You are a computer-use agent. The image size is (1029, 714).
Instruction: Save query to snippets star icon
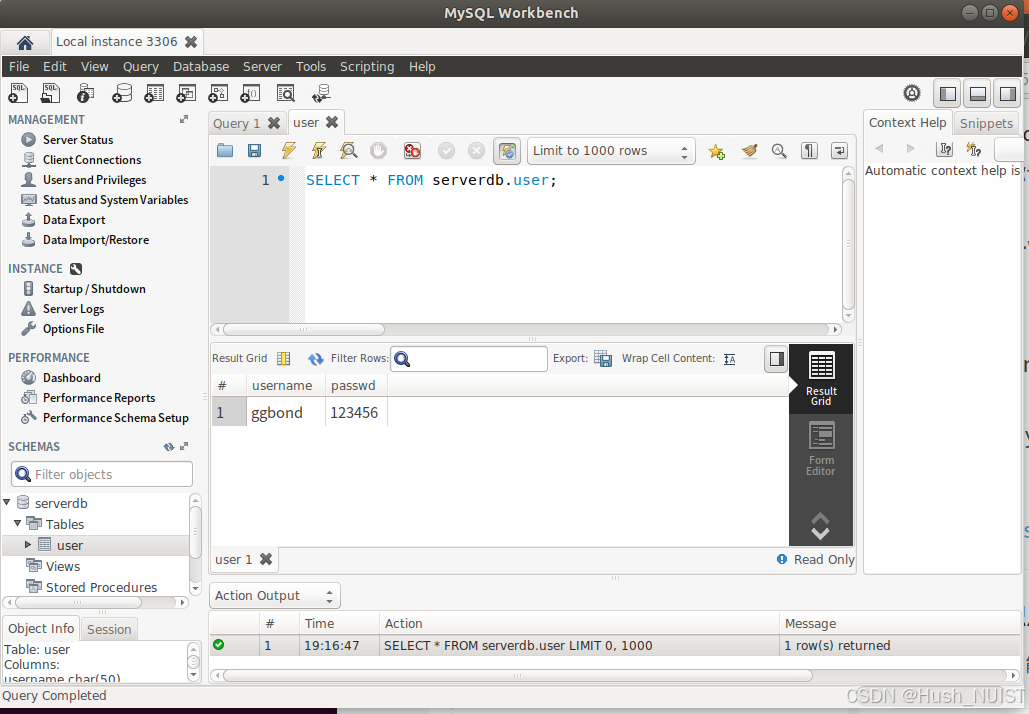(x=717, y=152)
